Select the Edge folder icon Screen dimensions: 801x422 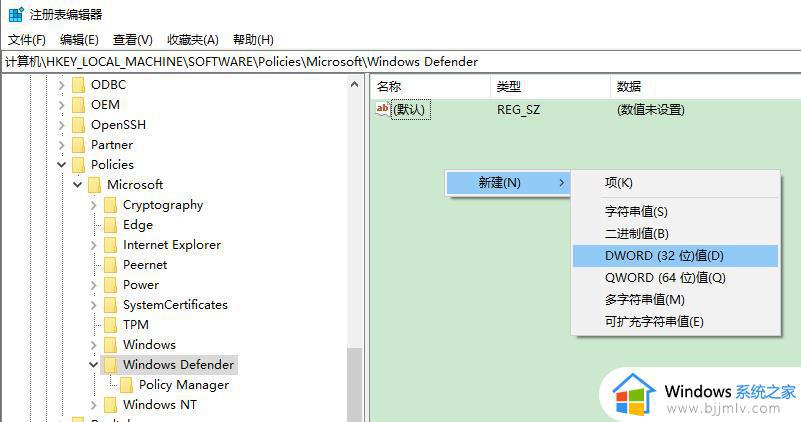[x=110, y=225]
